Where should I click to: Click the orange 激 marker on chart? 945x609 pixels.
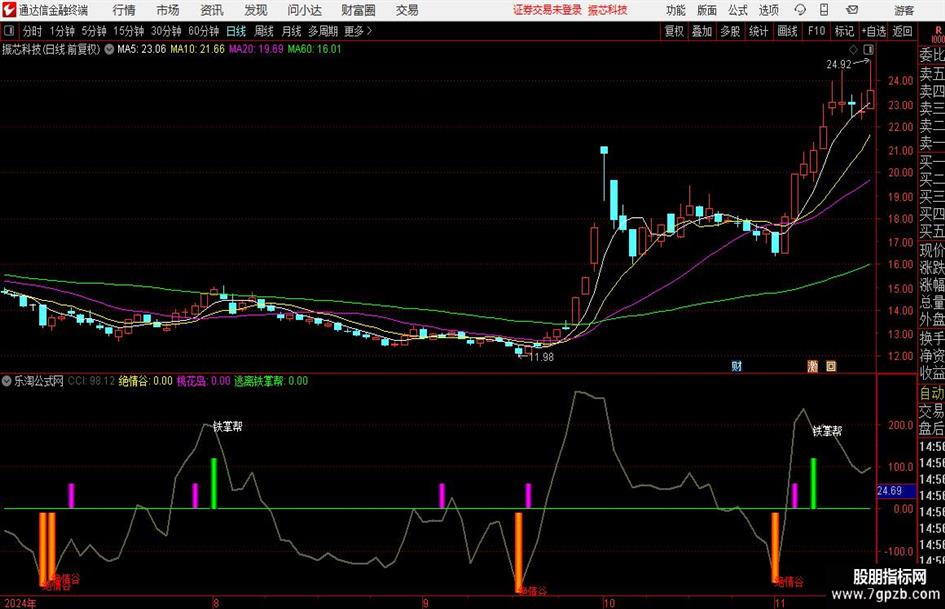812,366
